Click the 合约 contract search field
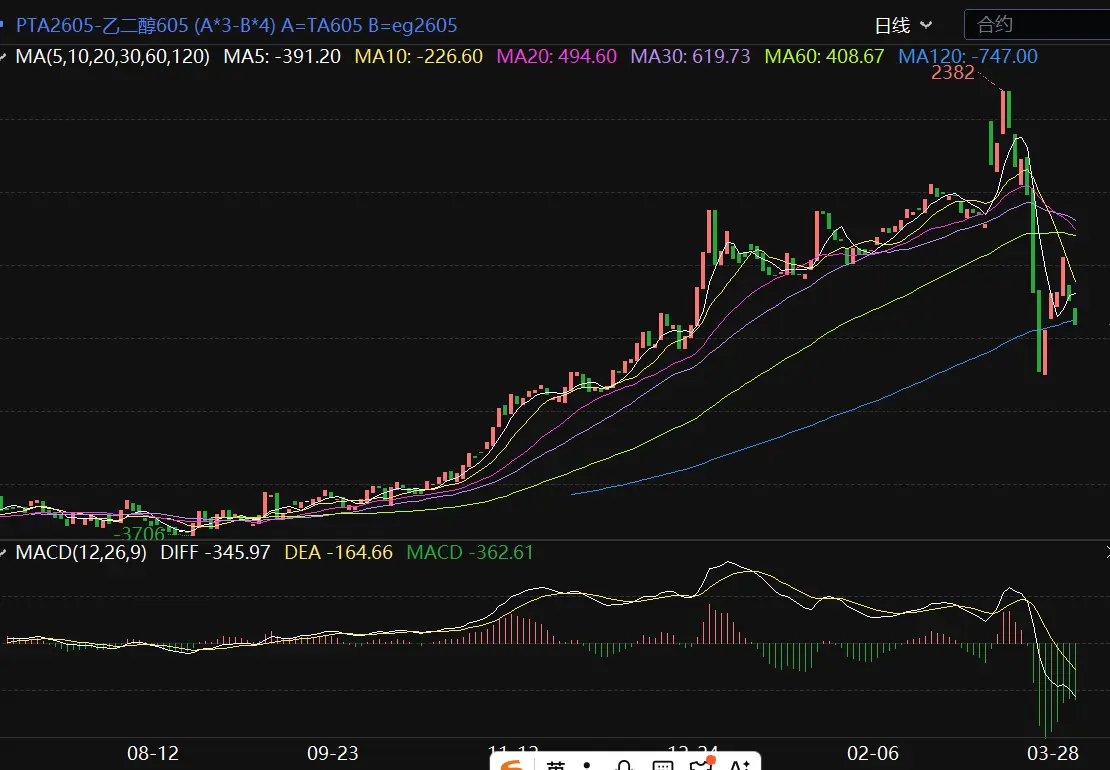1110x770 pixels. tap(1036, 25)
